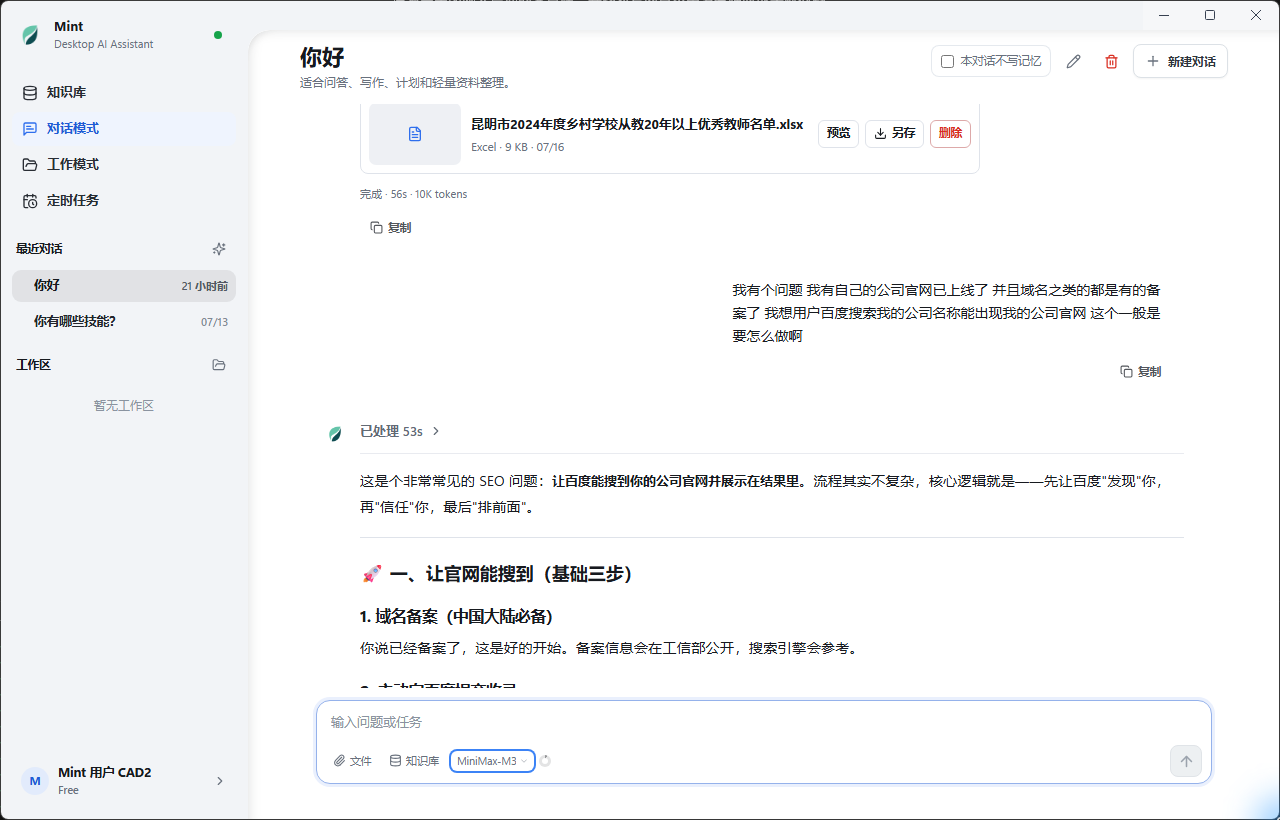Attach a file via 文件 paperclip
Image resolution: width=1280 pixels, height=820 pixels.
pyautogui.click(x=353, y=761)
